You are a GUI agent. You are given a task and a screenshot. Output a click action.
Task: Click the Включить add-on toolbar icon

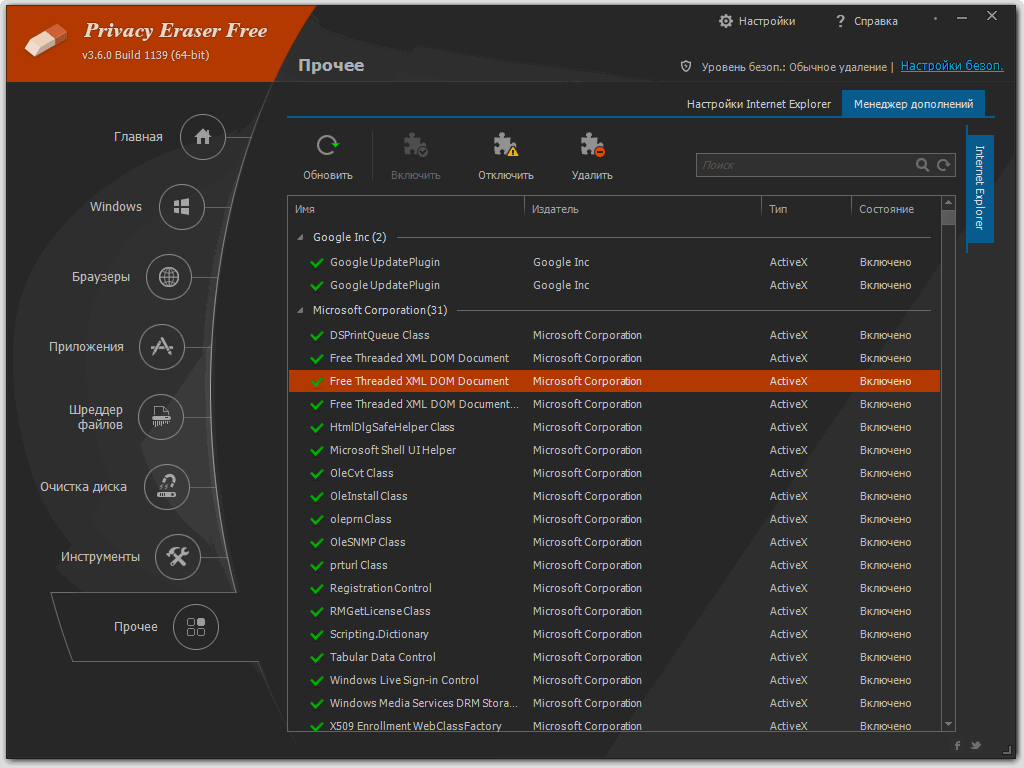[x=415, y=145]
